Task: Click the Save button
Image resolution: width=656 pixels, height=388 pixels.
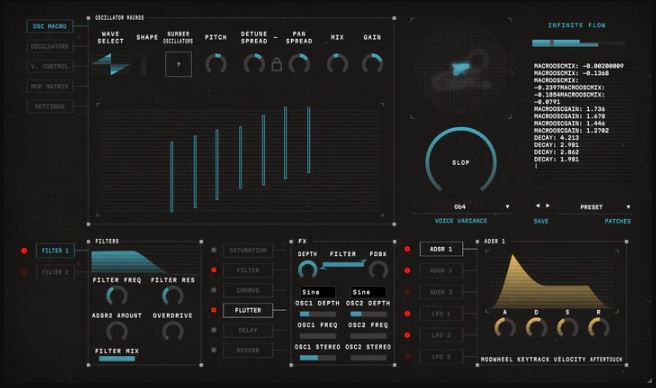Action: [x=541, y=221]
